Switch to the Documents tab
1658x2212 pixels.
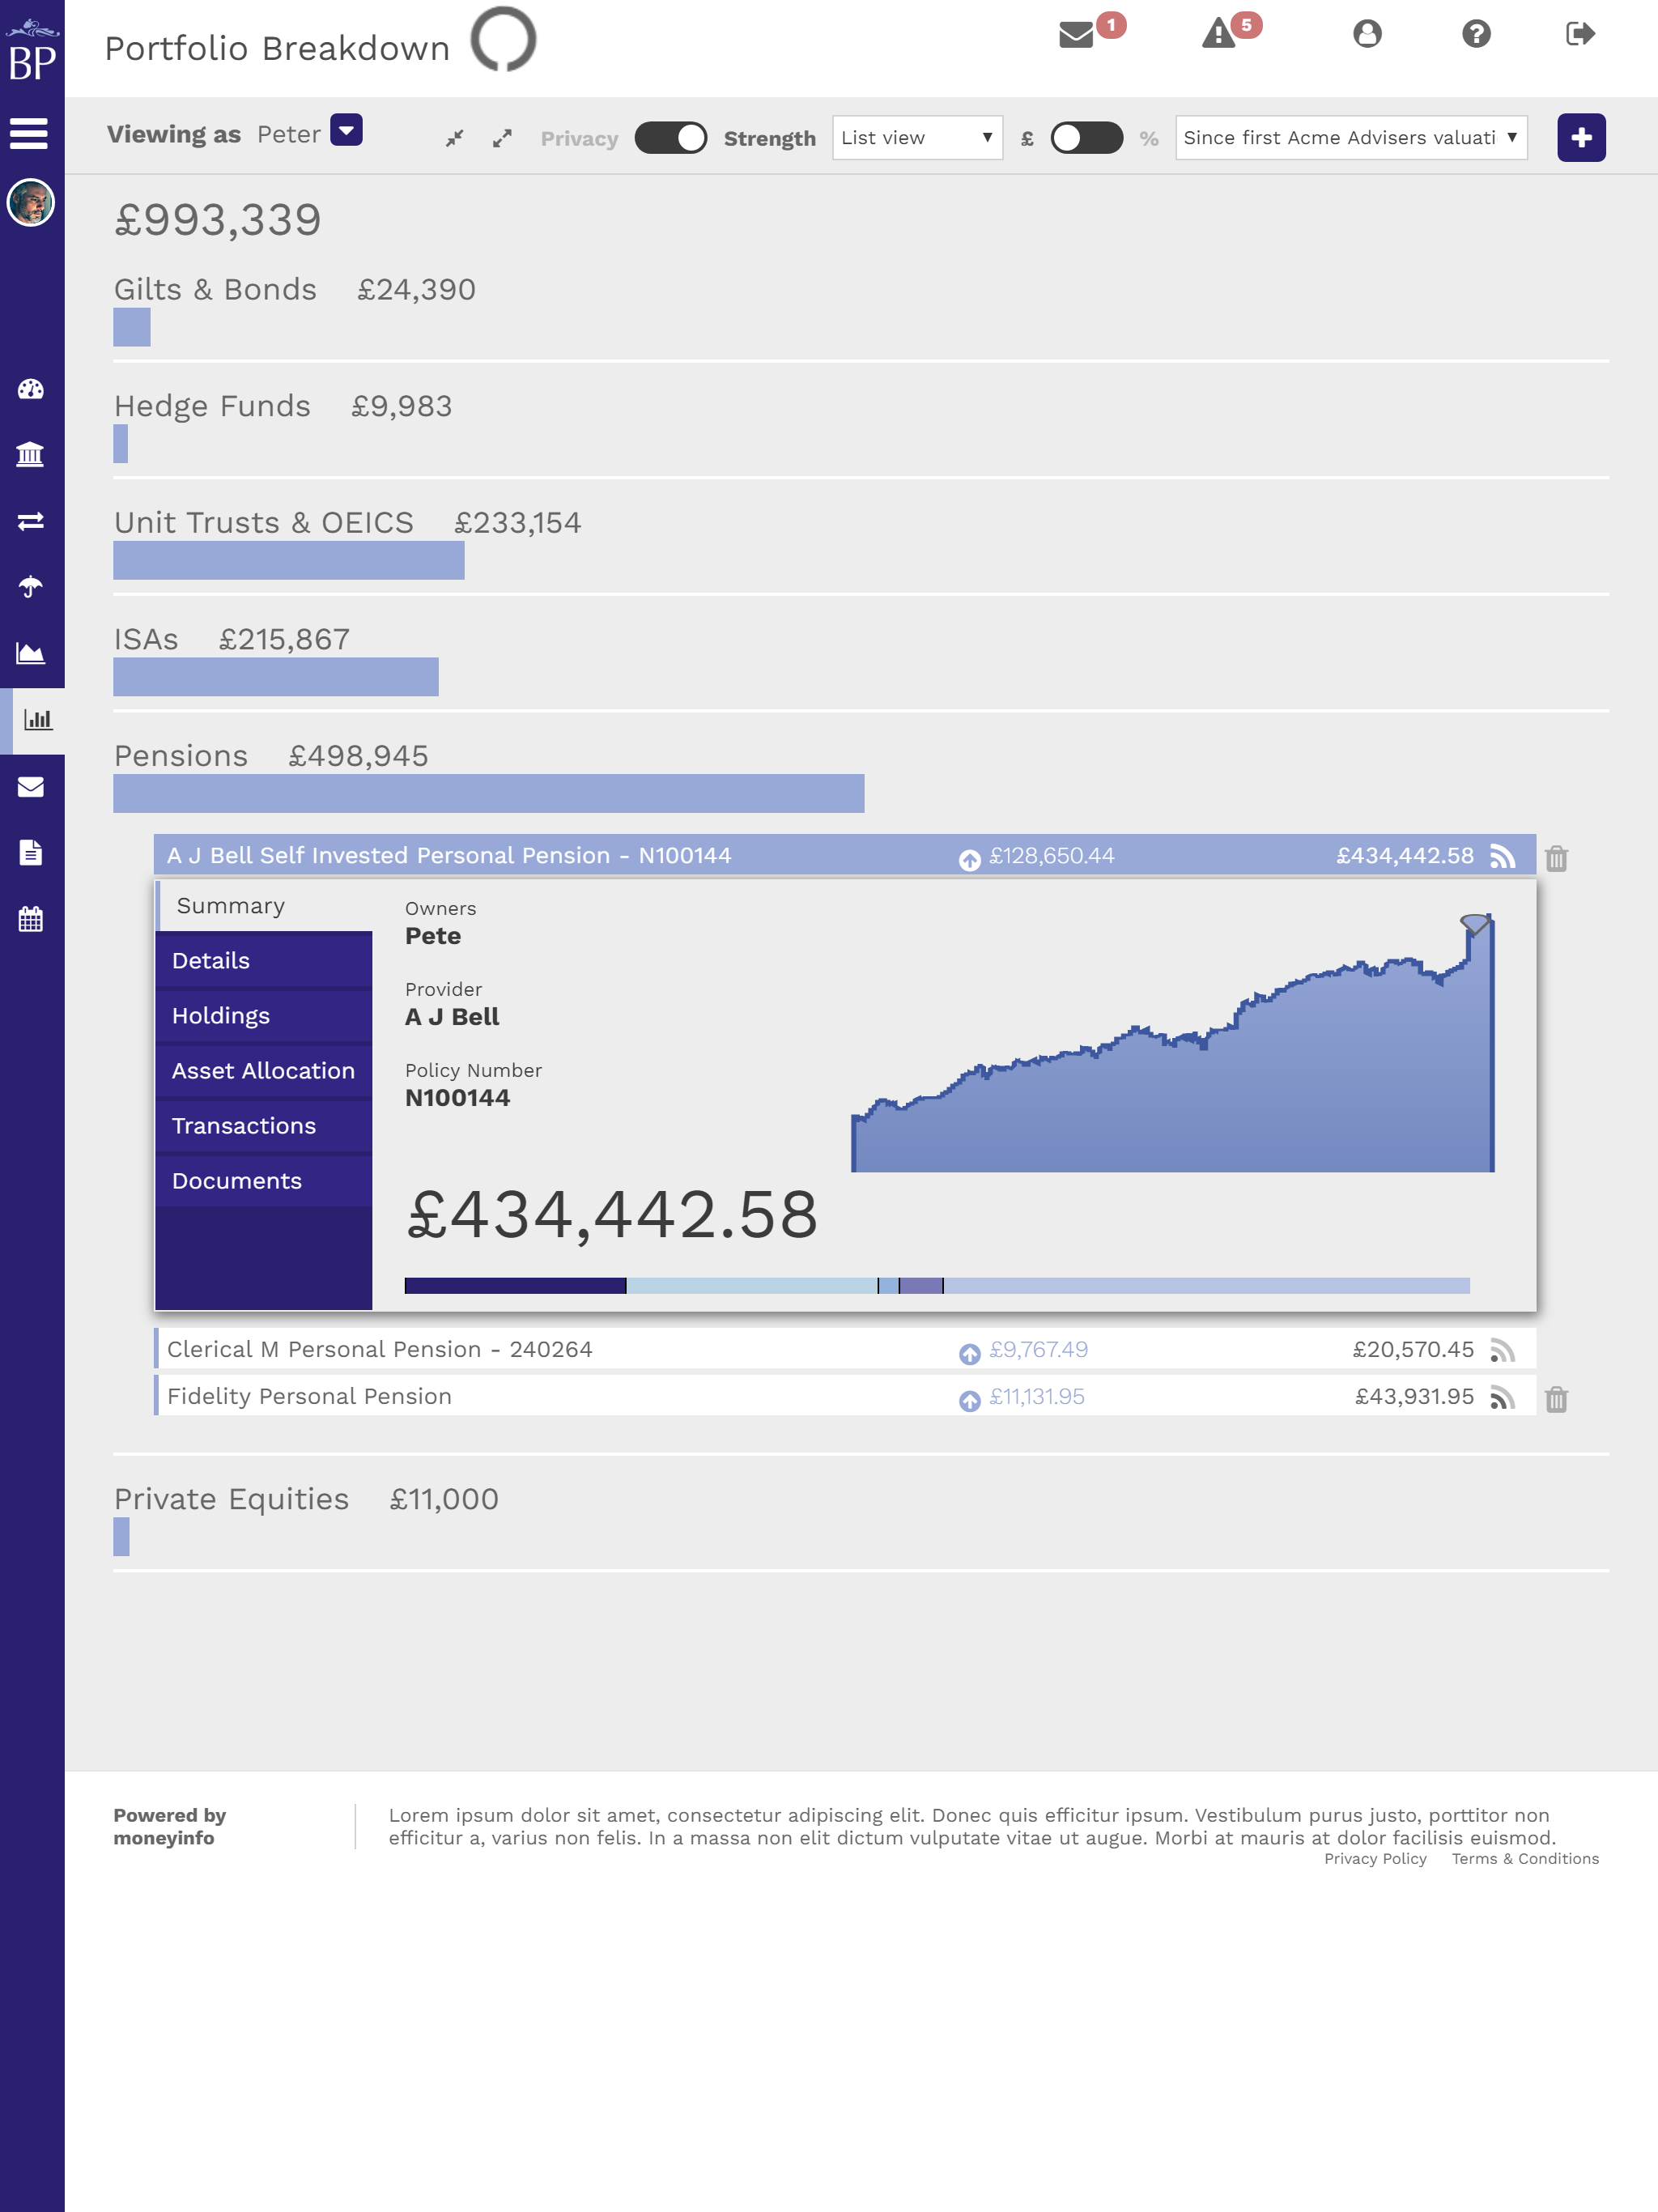264,1181
